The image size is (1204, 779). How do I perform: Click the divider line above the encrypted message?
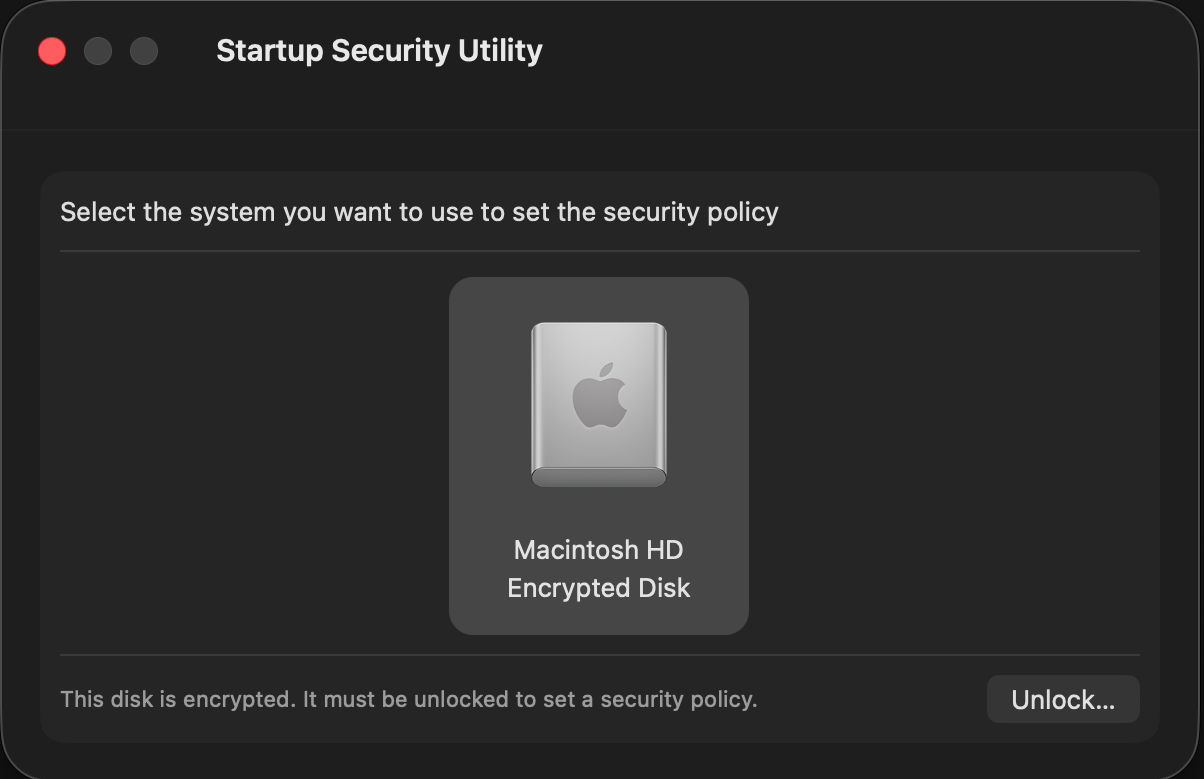tap(598, 655)
